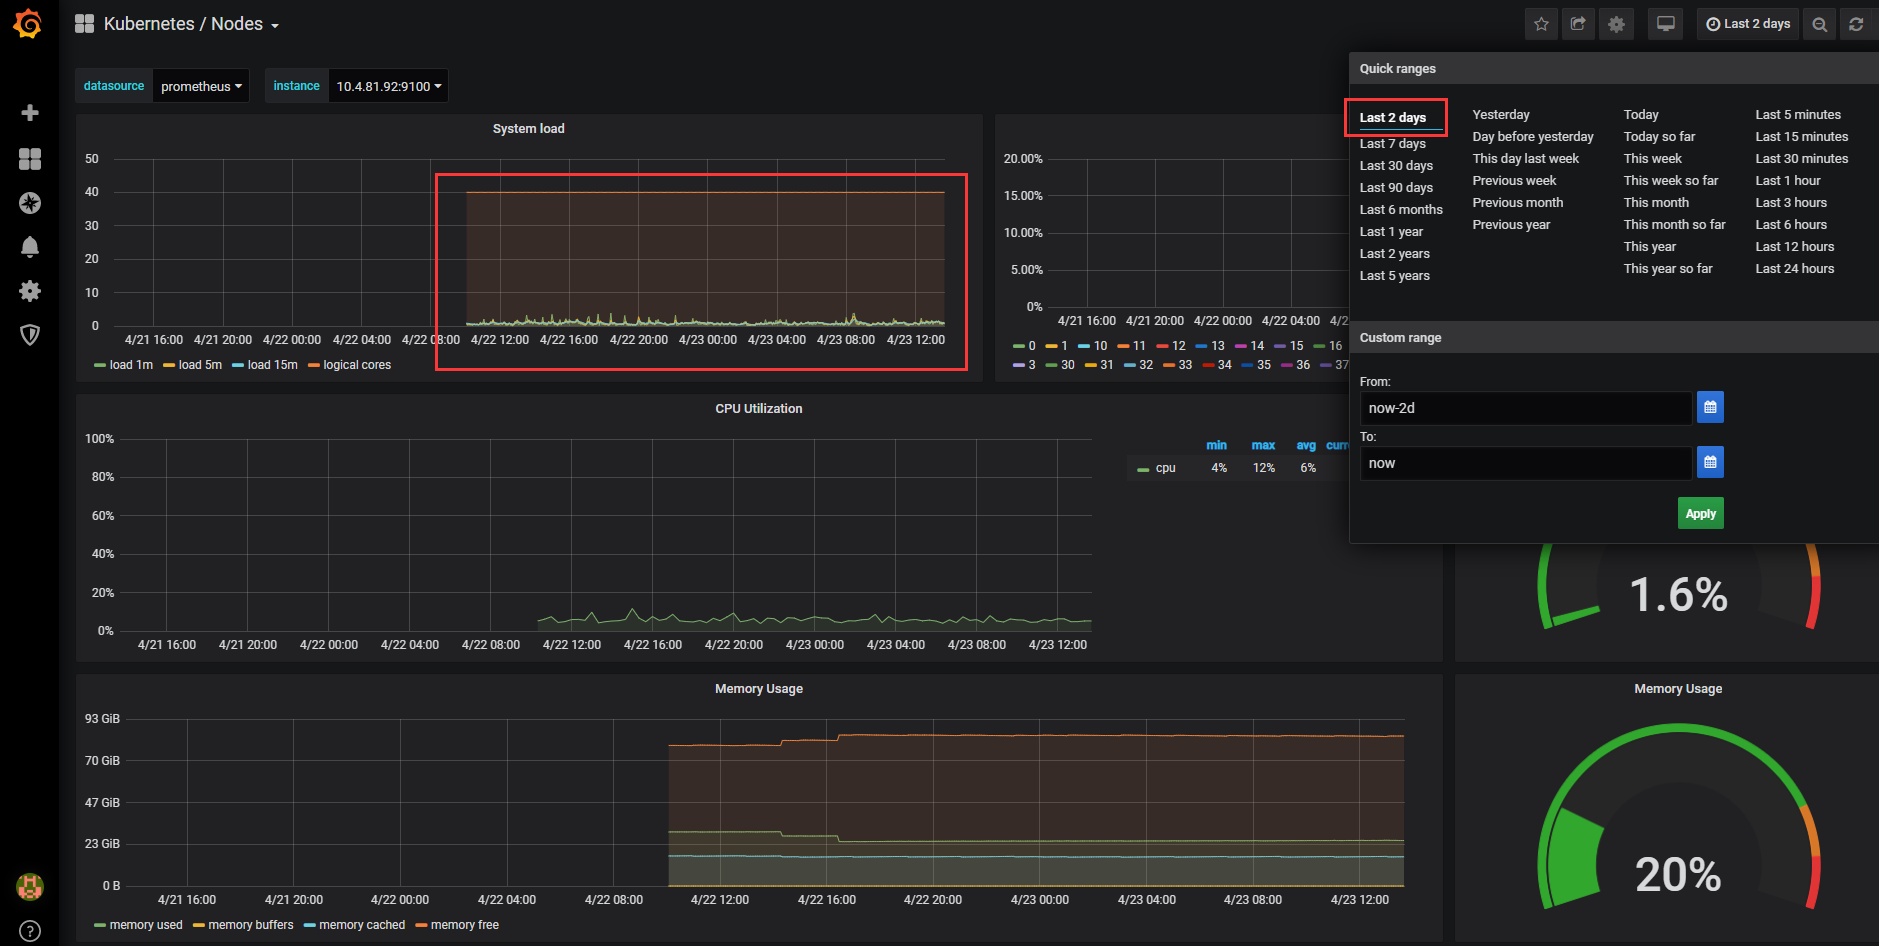The image size is (1879, 946).
Task: Open the Memory Usage gauge panel title menu
Action: pos(1678,689)
